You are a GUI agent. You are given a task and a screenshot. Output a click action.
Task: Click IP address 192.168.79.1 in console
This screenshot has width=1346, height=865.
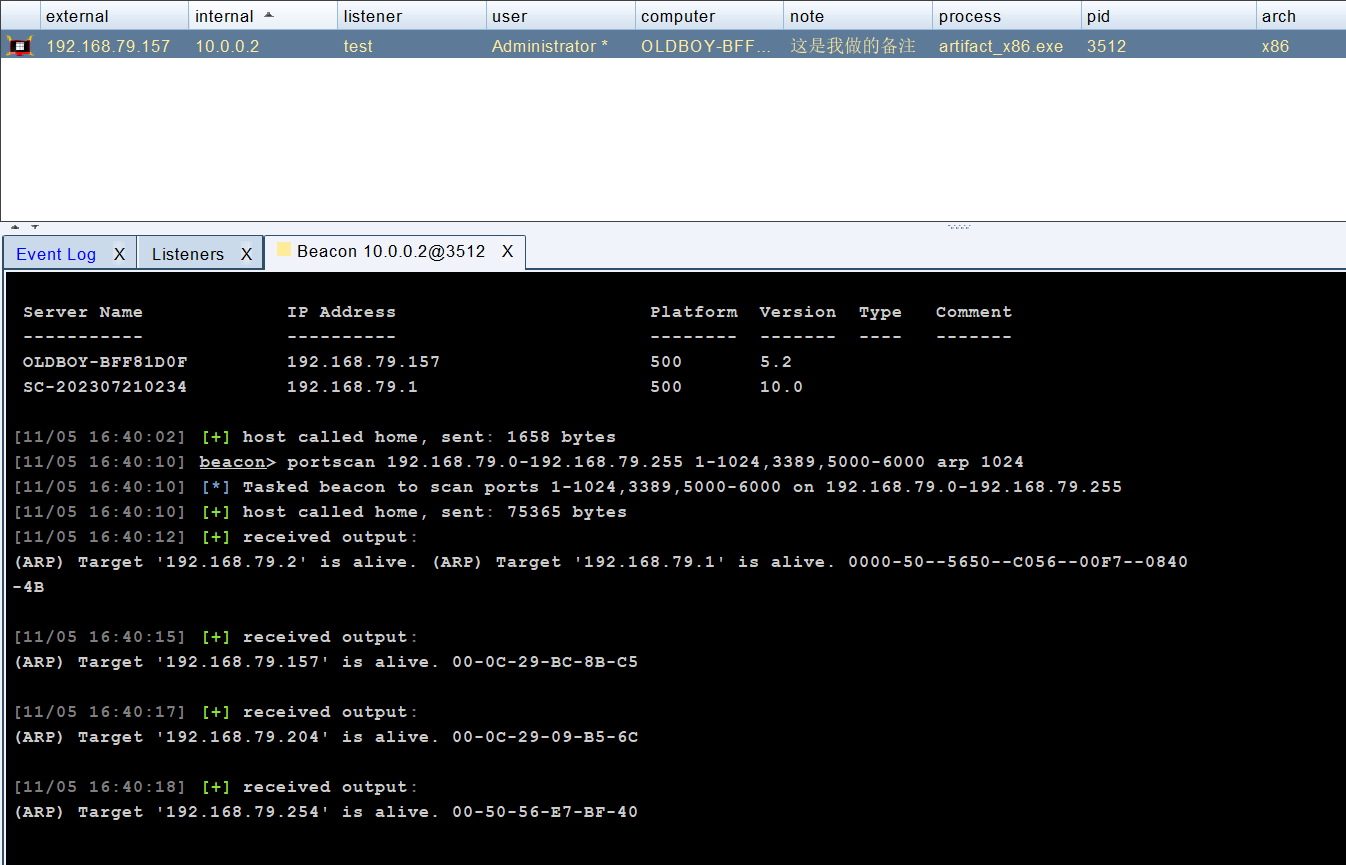tap(352, 387)
